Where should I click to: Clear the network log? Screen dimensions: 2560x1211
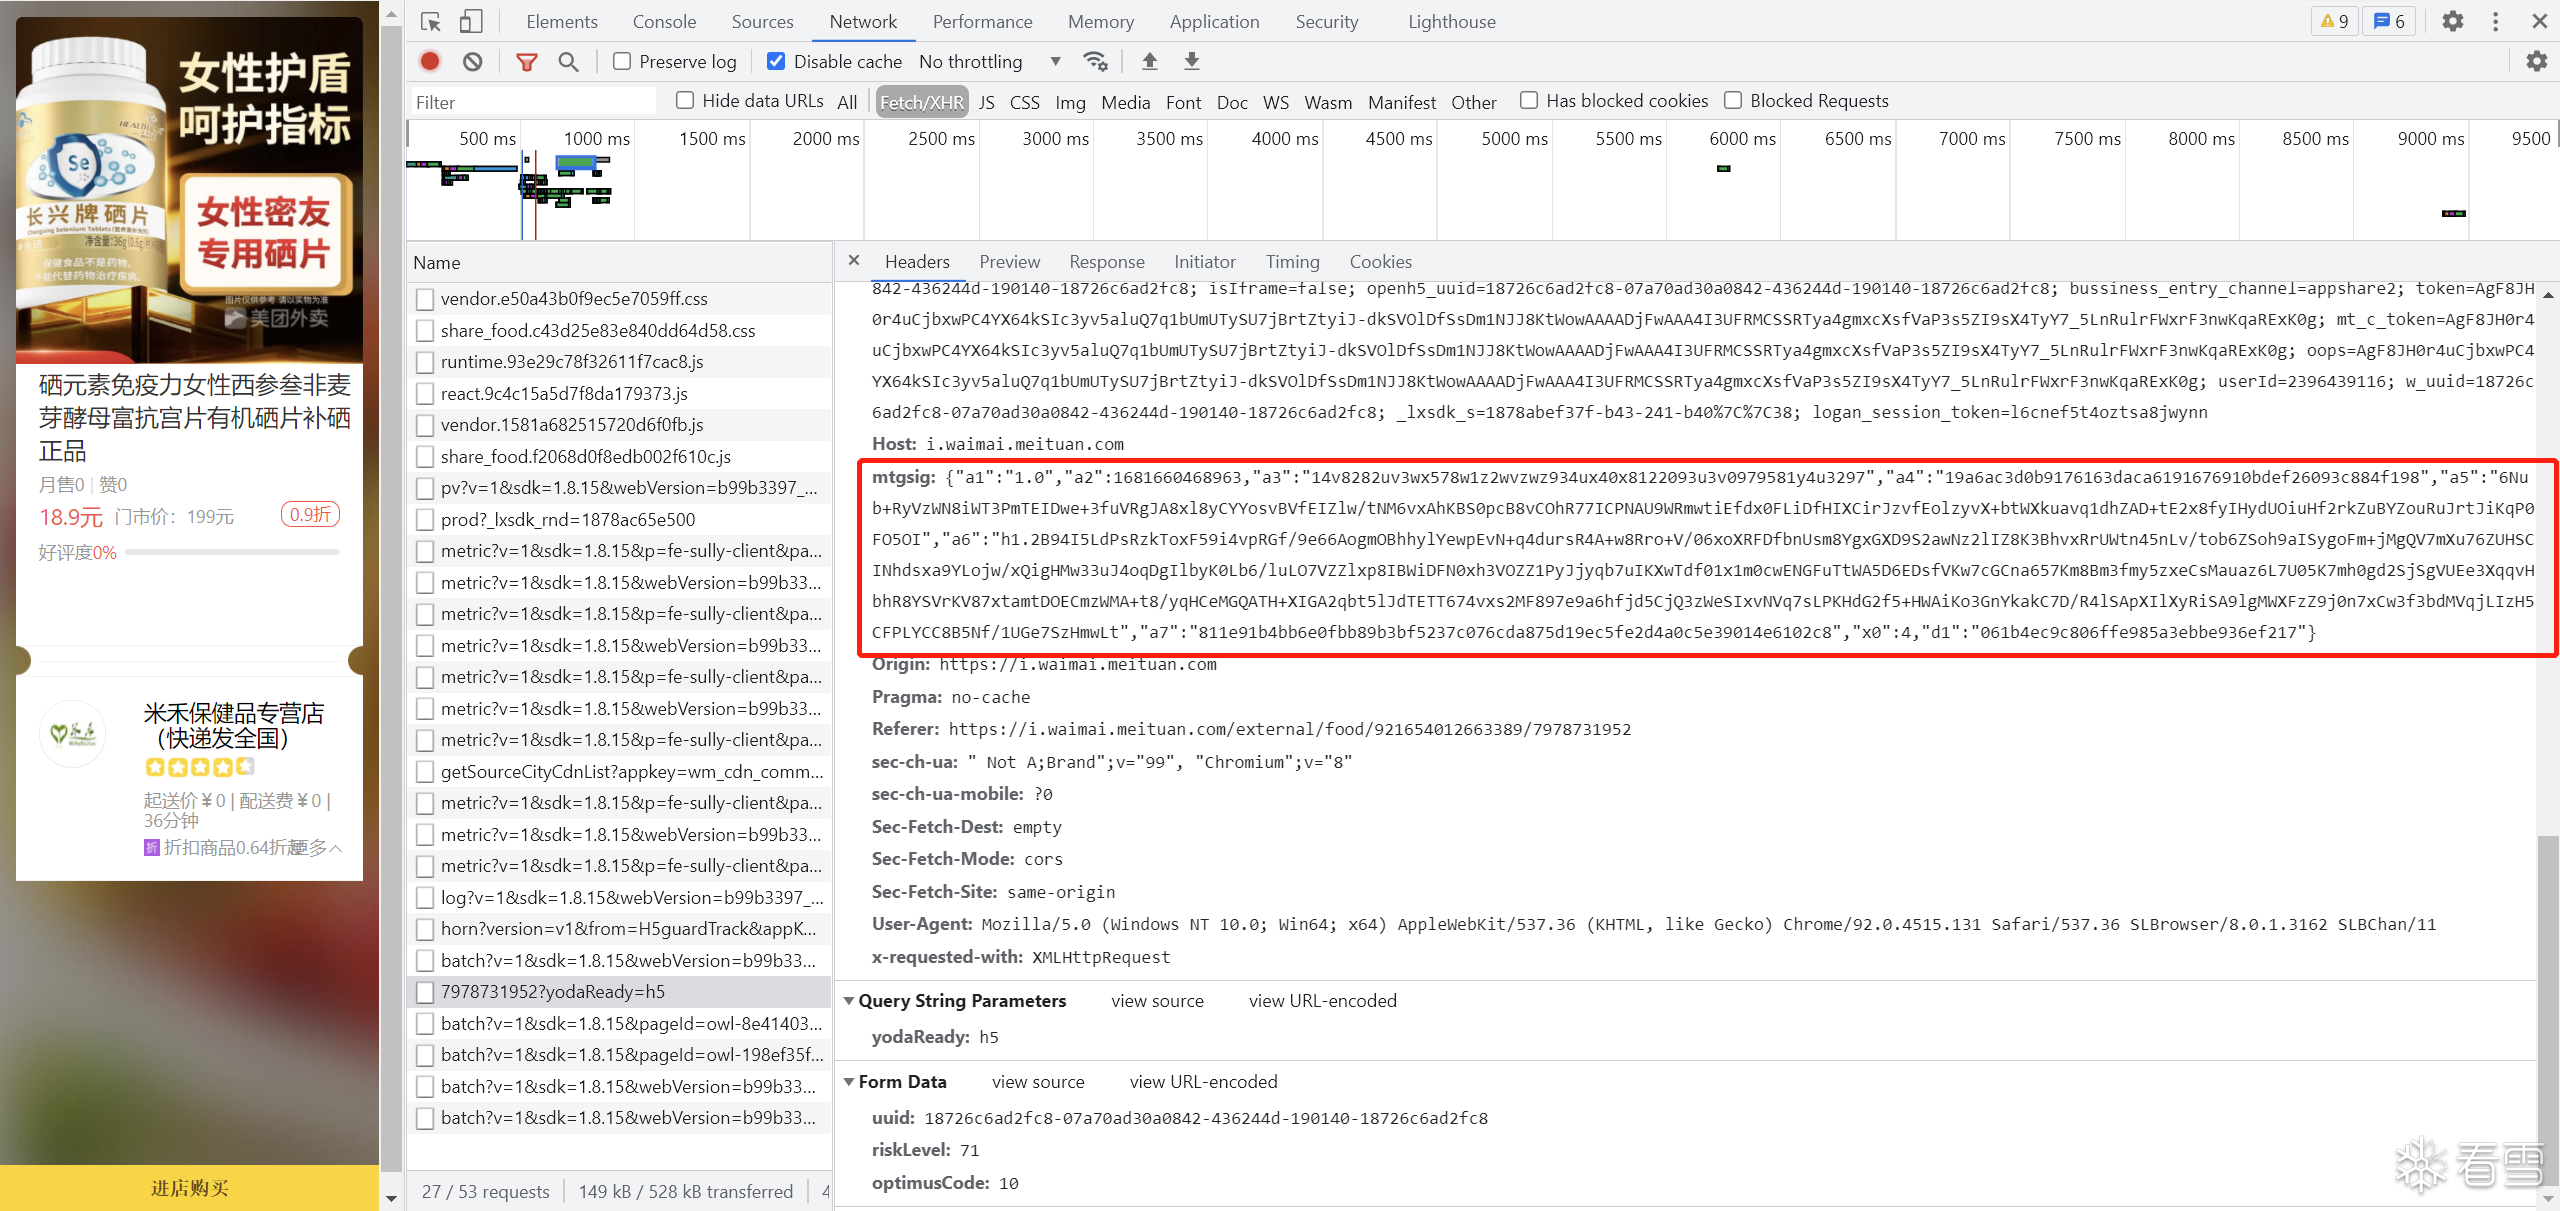[x=473, y=61]
